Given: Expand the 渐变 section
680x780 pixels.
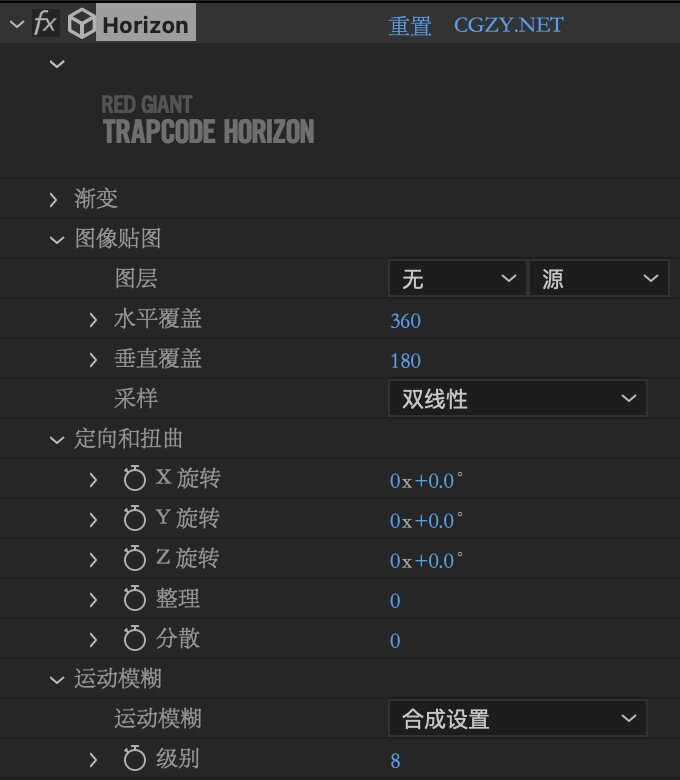Looking at the screenshot, I should tap(55, 200).
